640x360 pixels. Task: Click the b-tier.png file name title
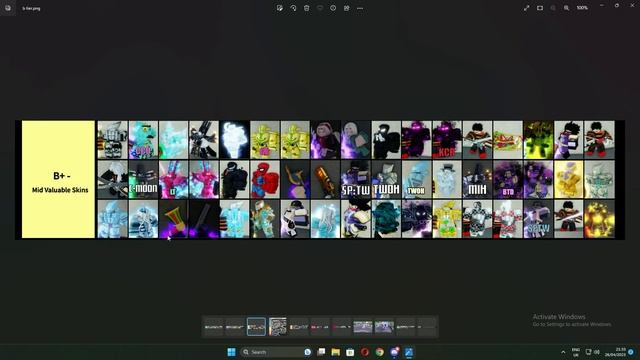point(31,8)
